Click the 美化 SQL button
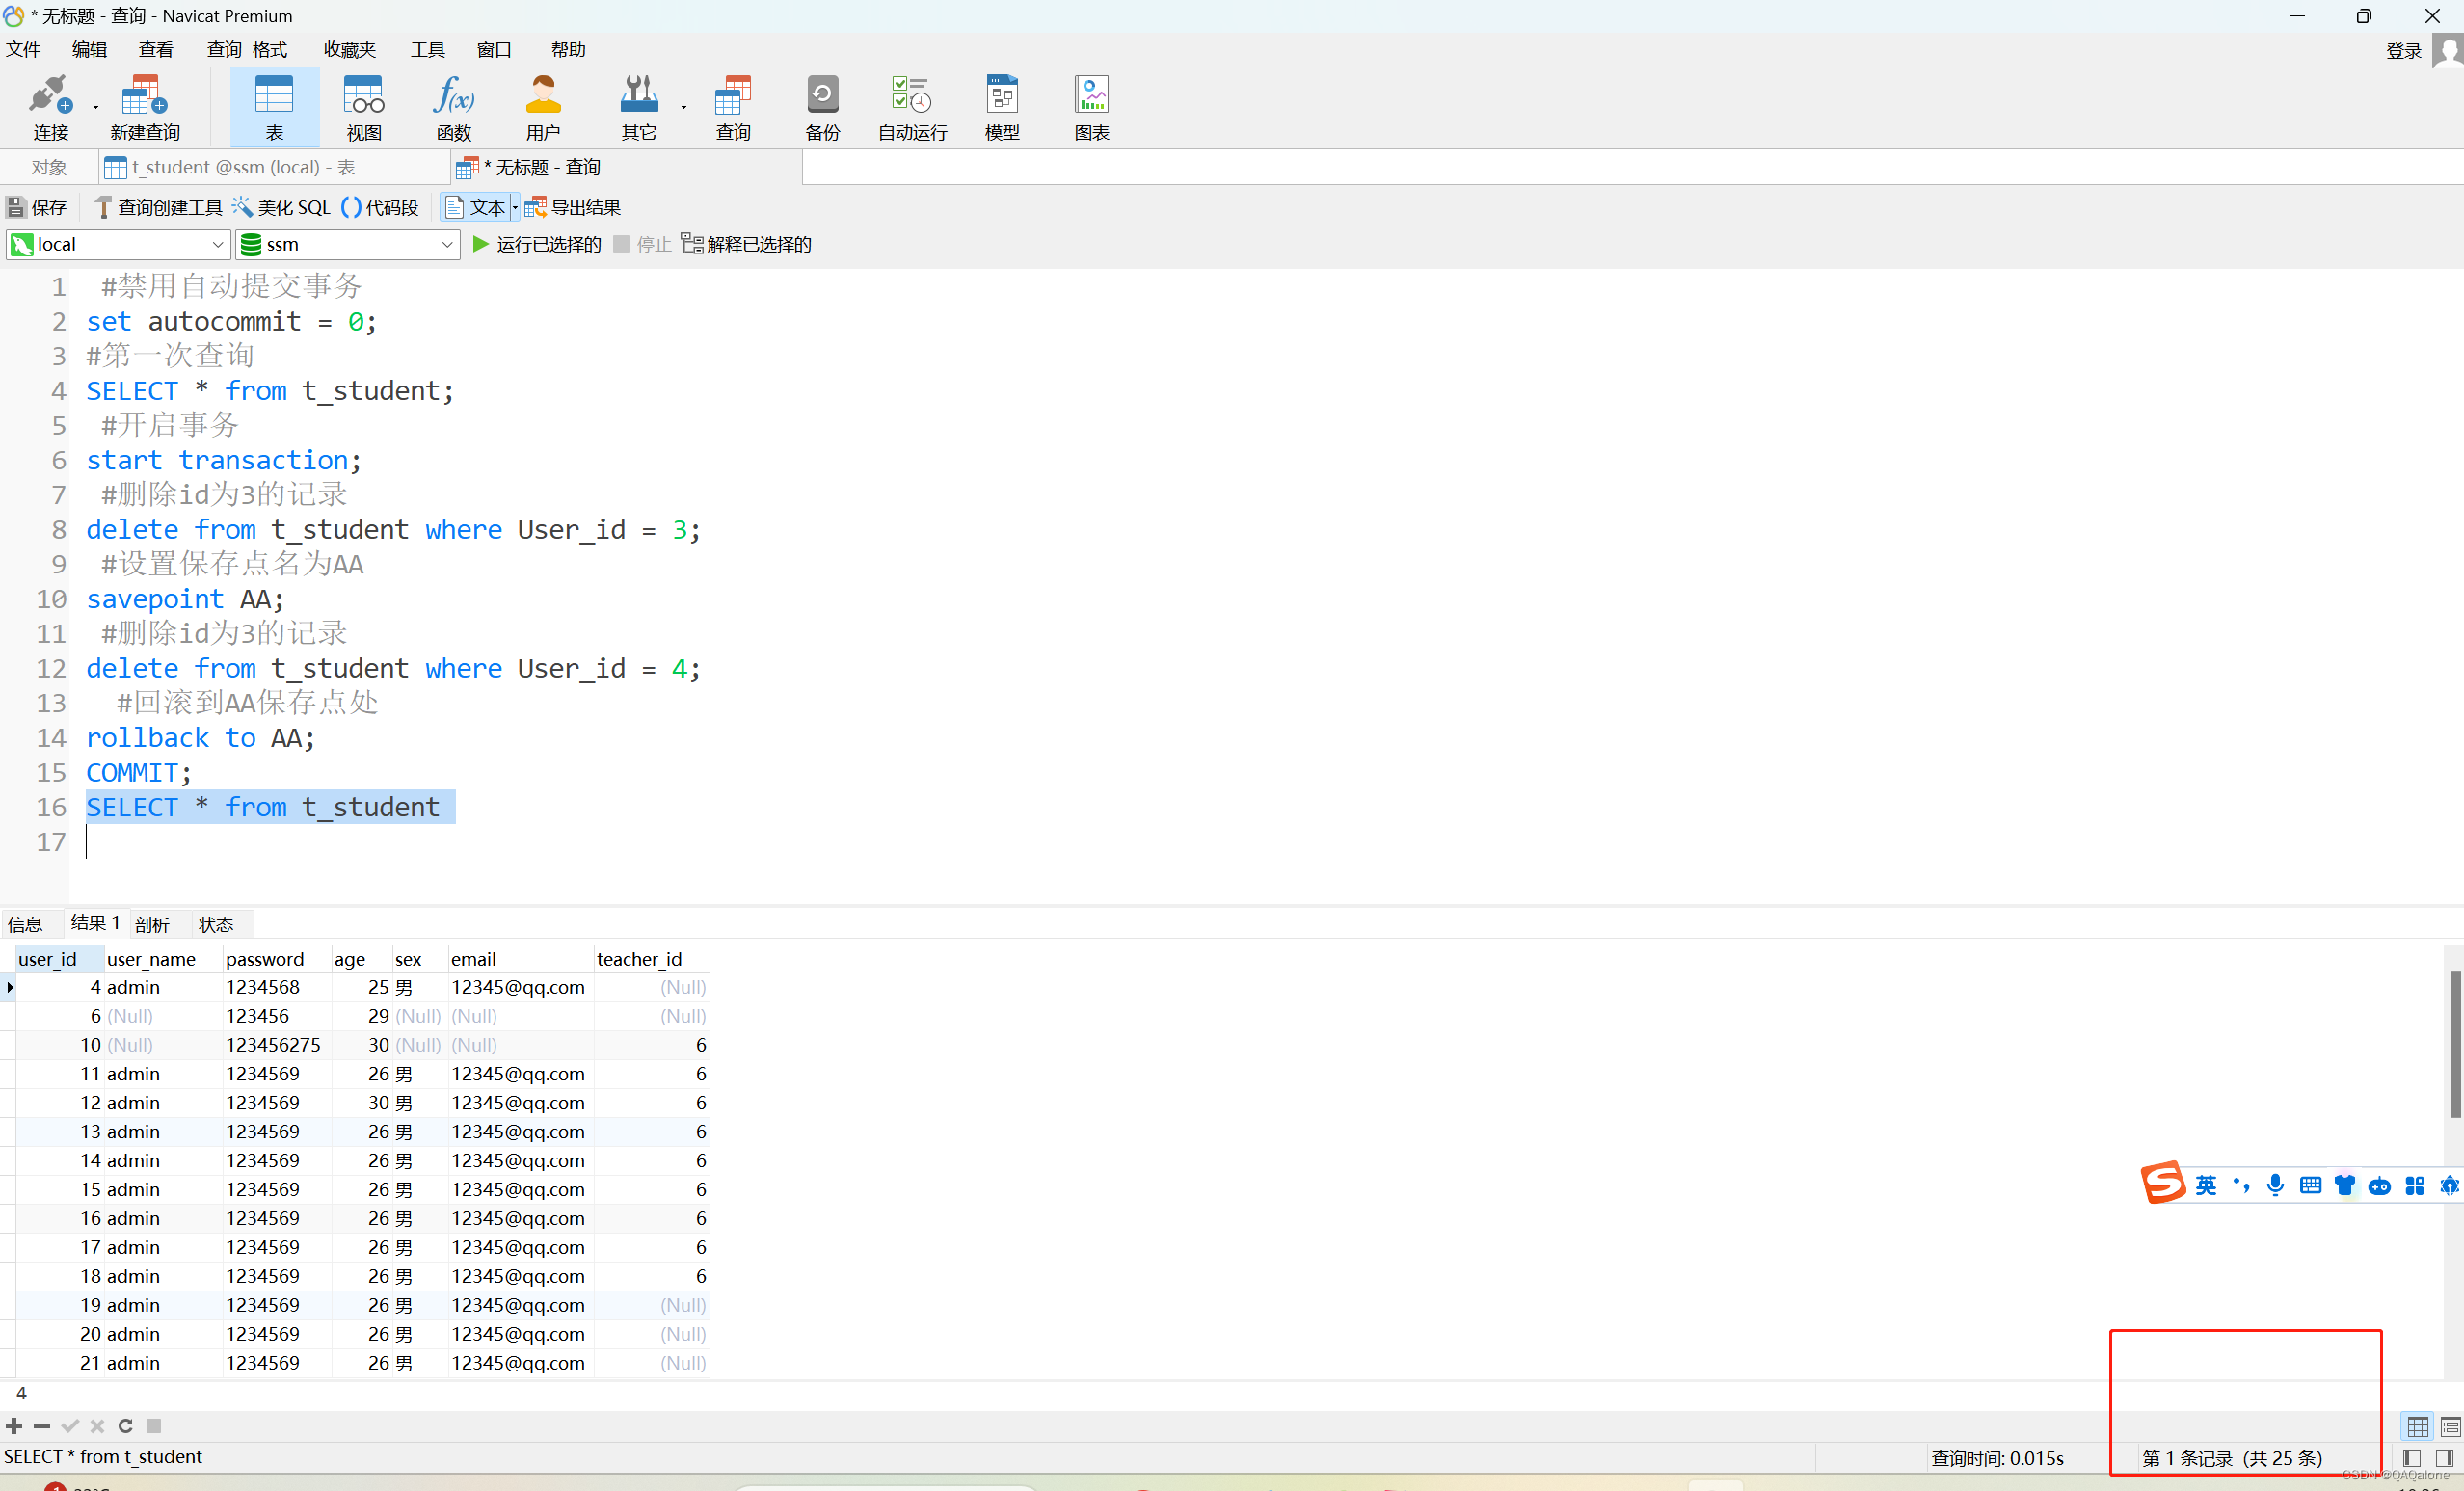This screenshot has height=1491, width=2464. (281, 207)
